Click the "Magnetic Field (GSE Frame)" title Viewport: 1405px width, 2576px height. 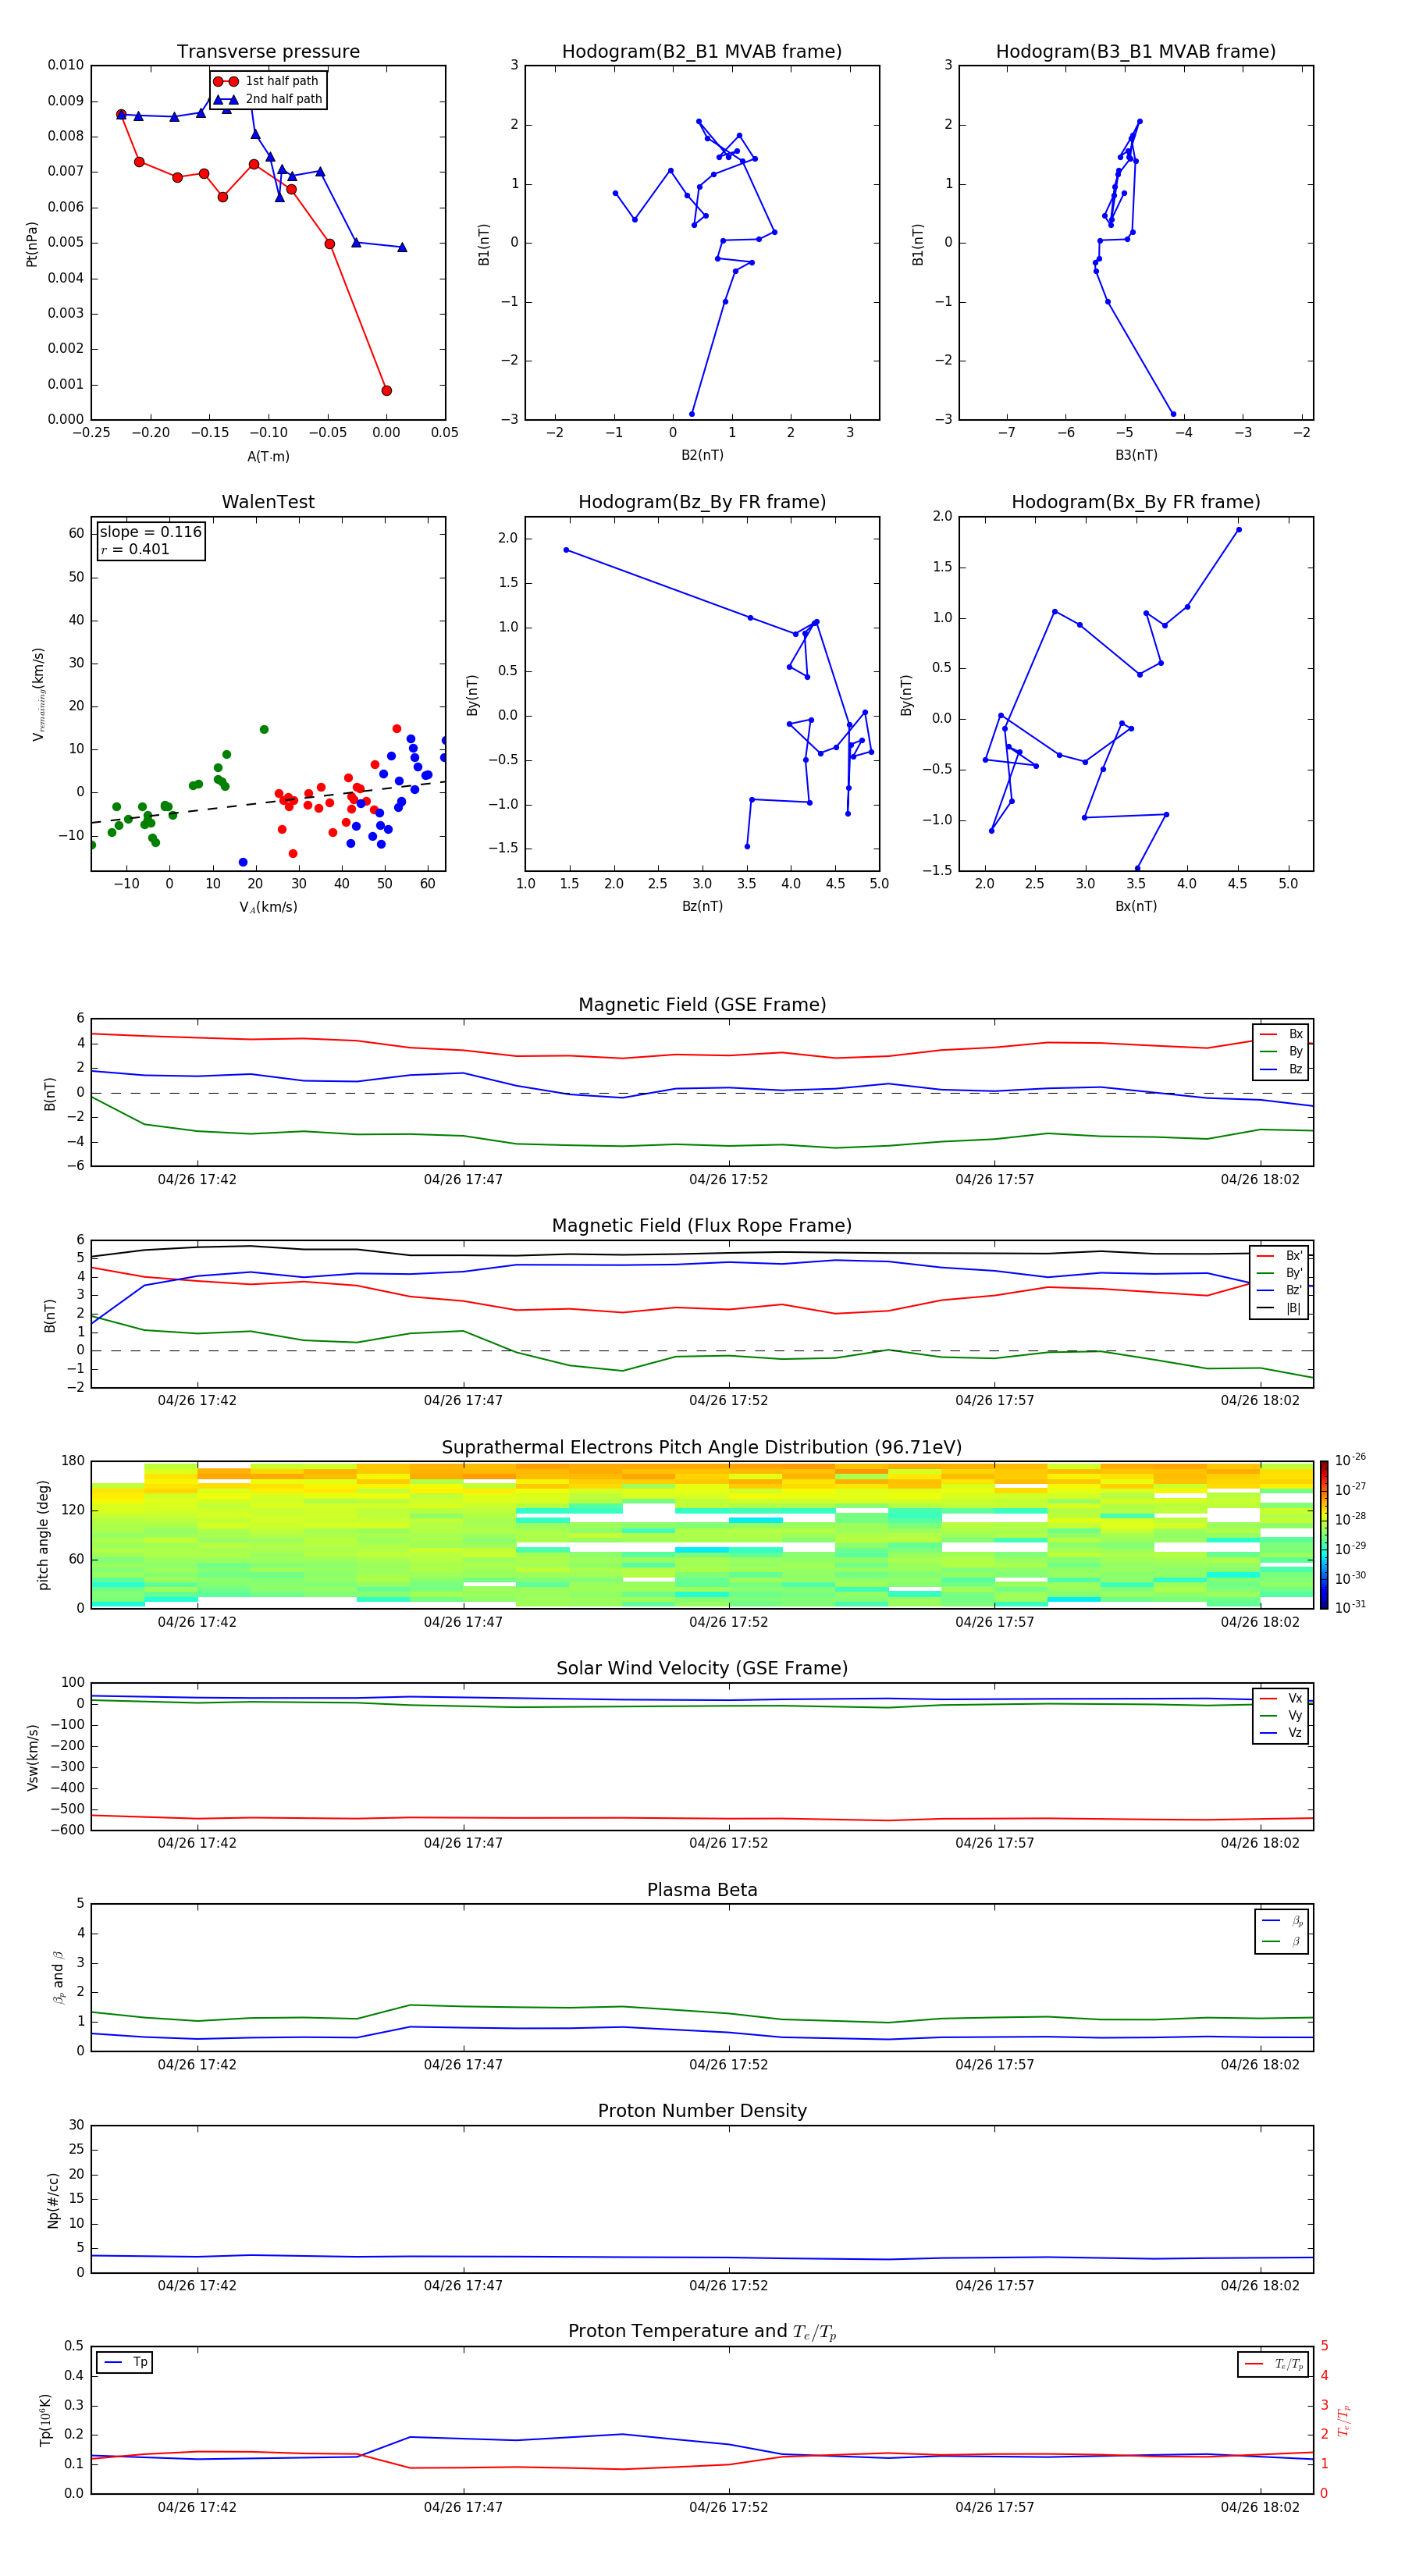[702, 1005]
